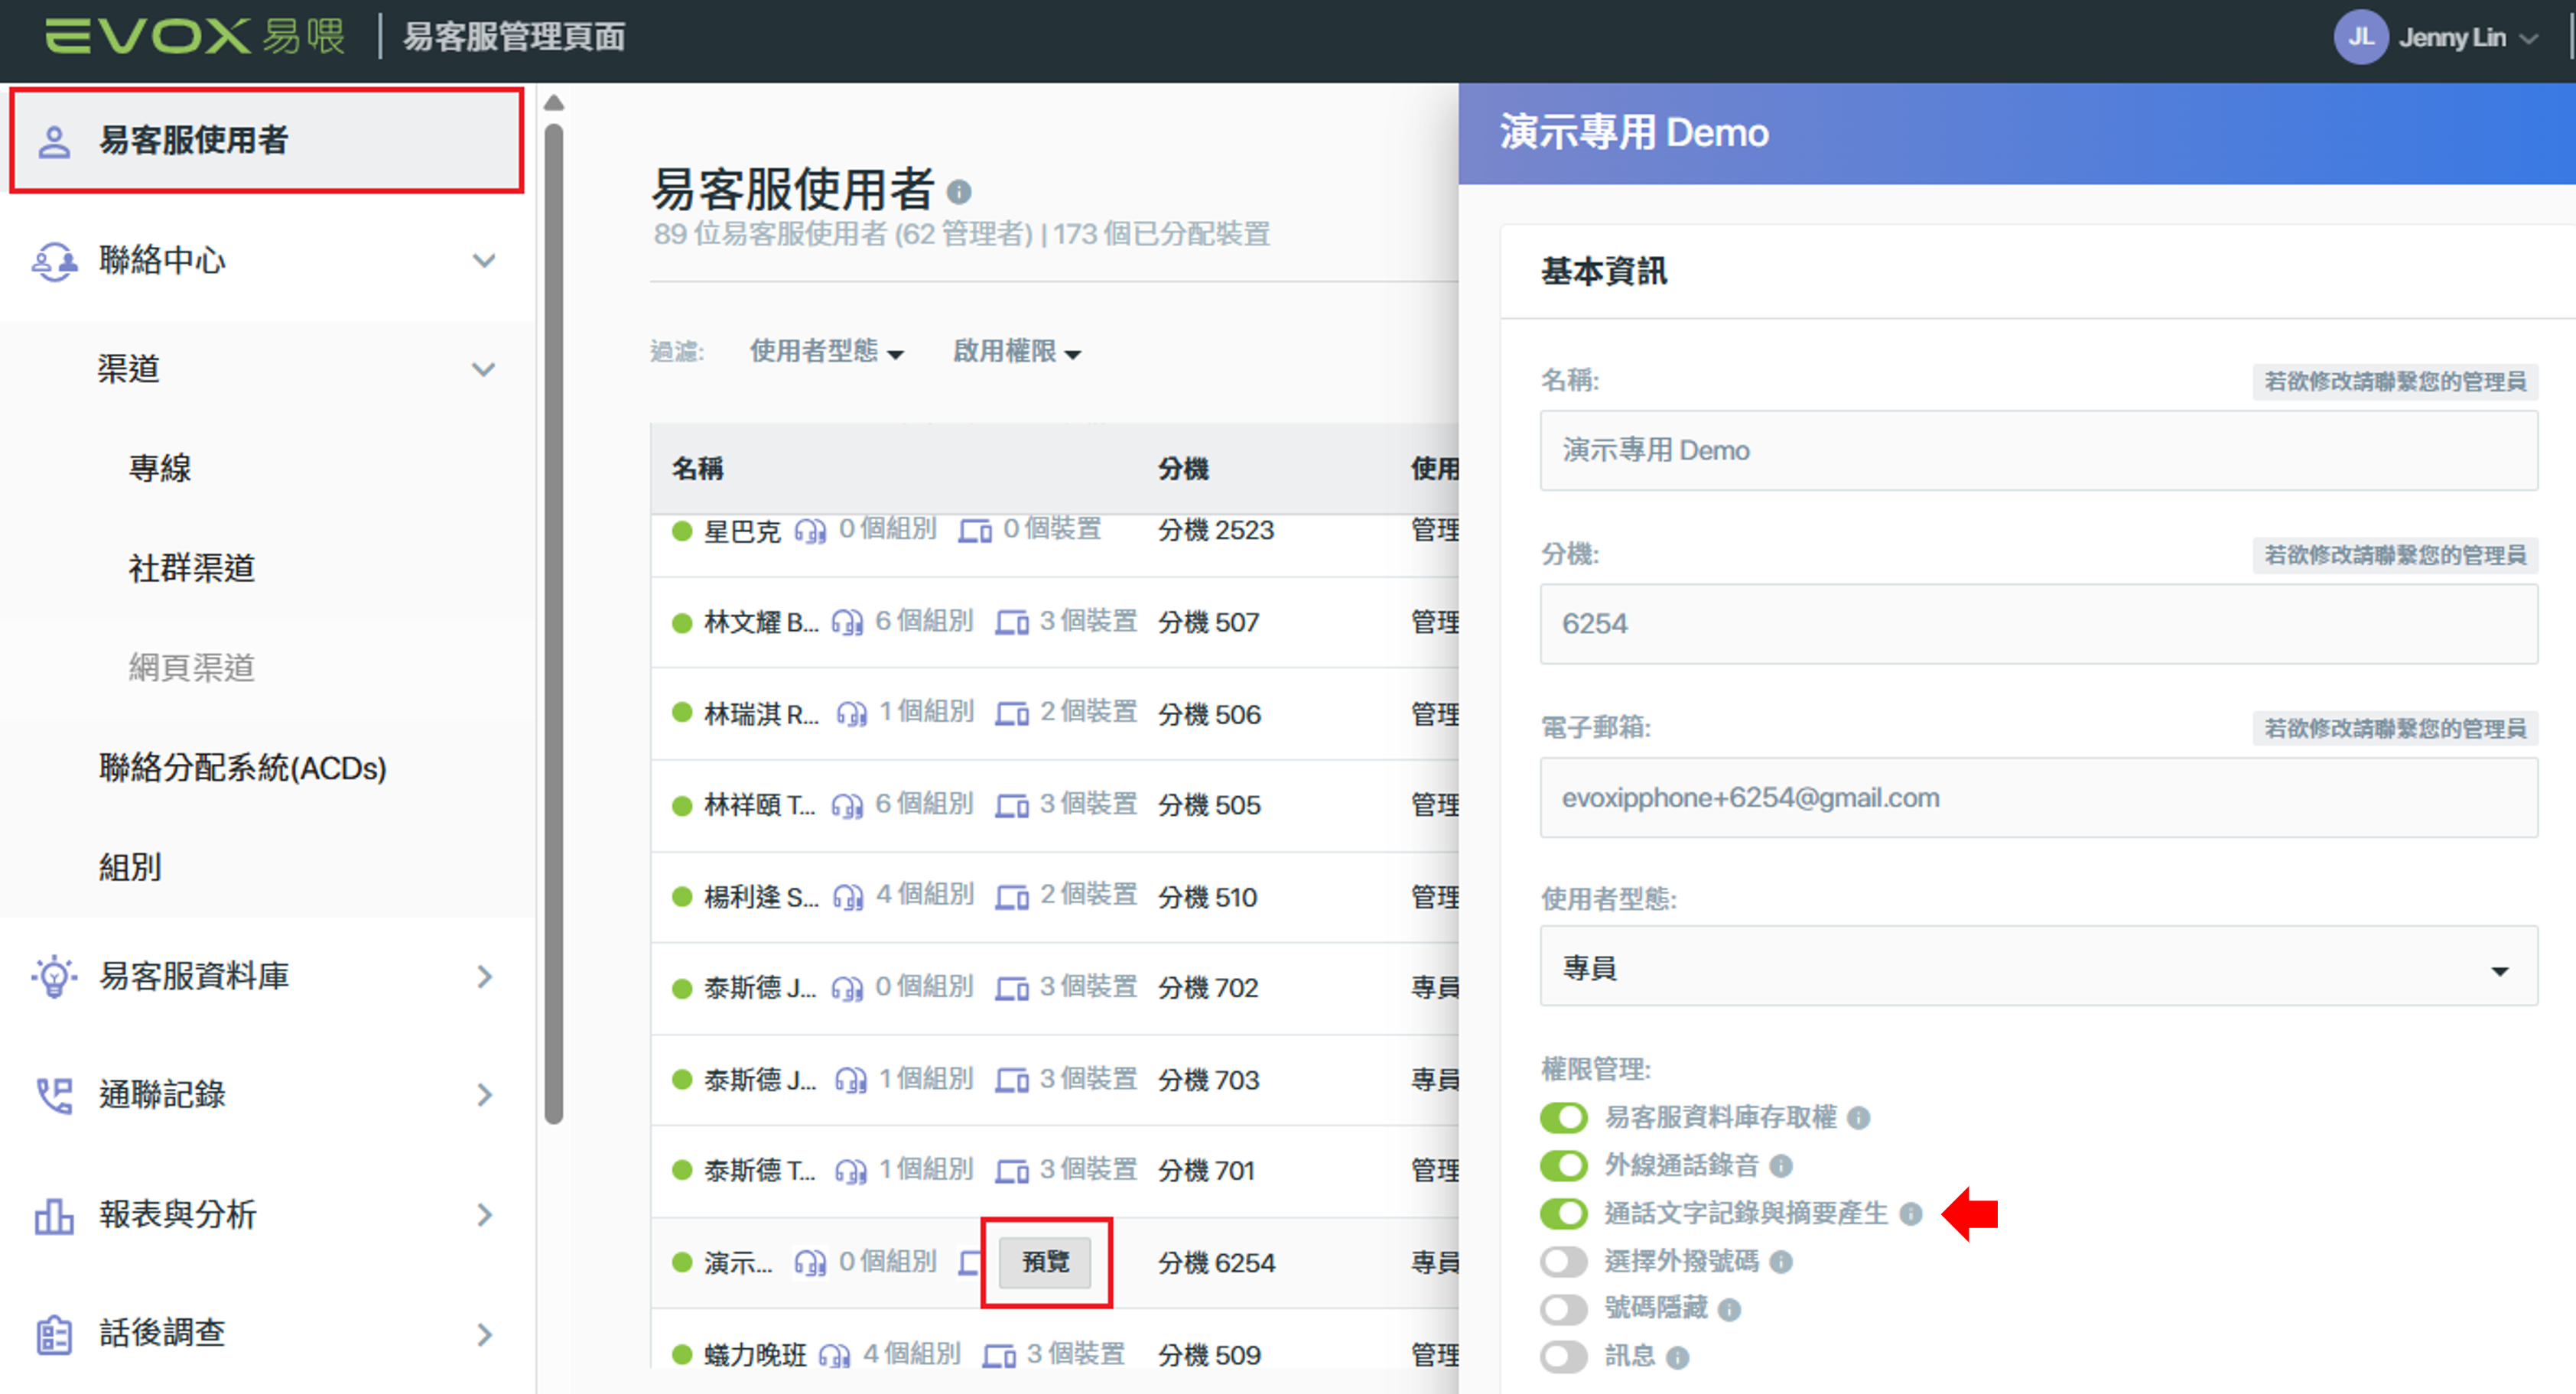This screenshot has width=2576, height=1394.
Task: Click headset group icon in 分機 505 row
Action: click(847, 805)
